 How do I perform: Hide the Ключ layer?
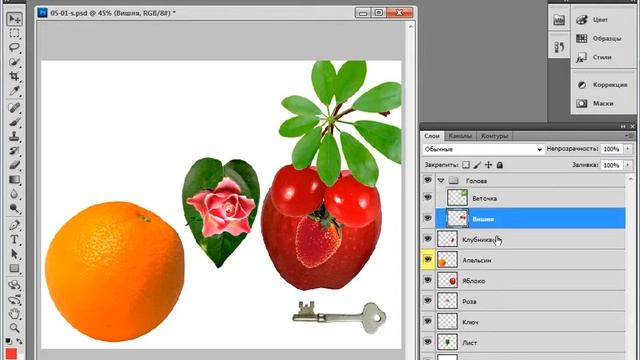pos(427,321)
